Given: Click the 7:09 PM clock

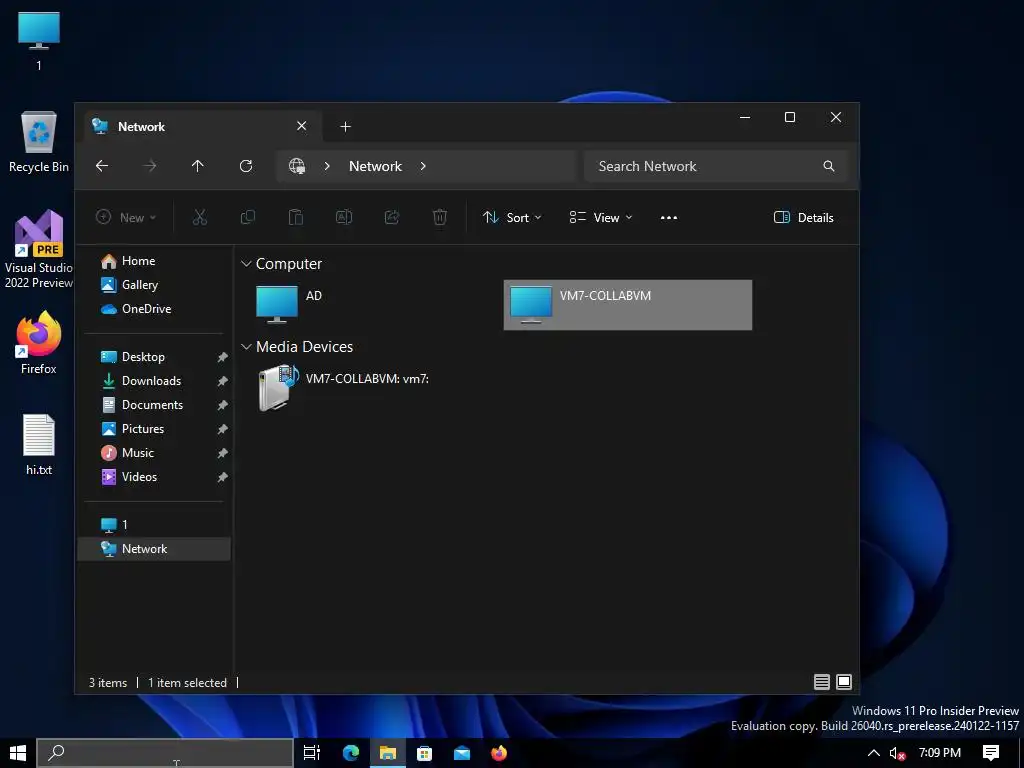Looking at the screenshot, I should point(940,753).
